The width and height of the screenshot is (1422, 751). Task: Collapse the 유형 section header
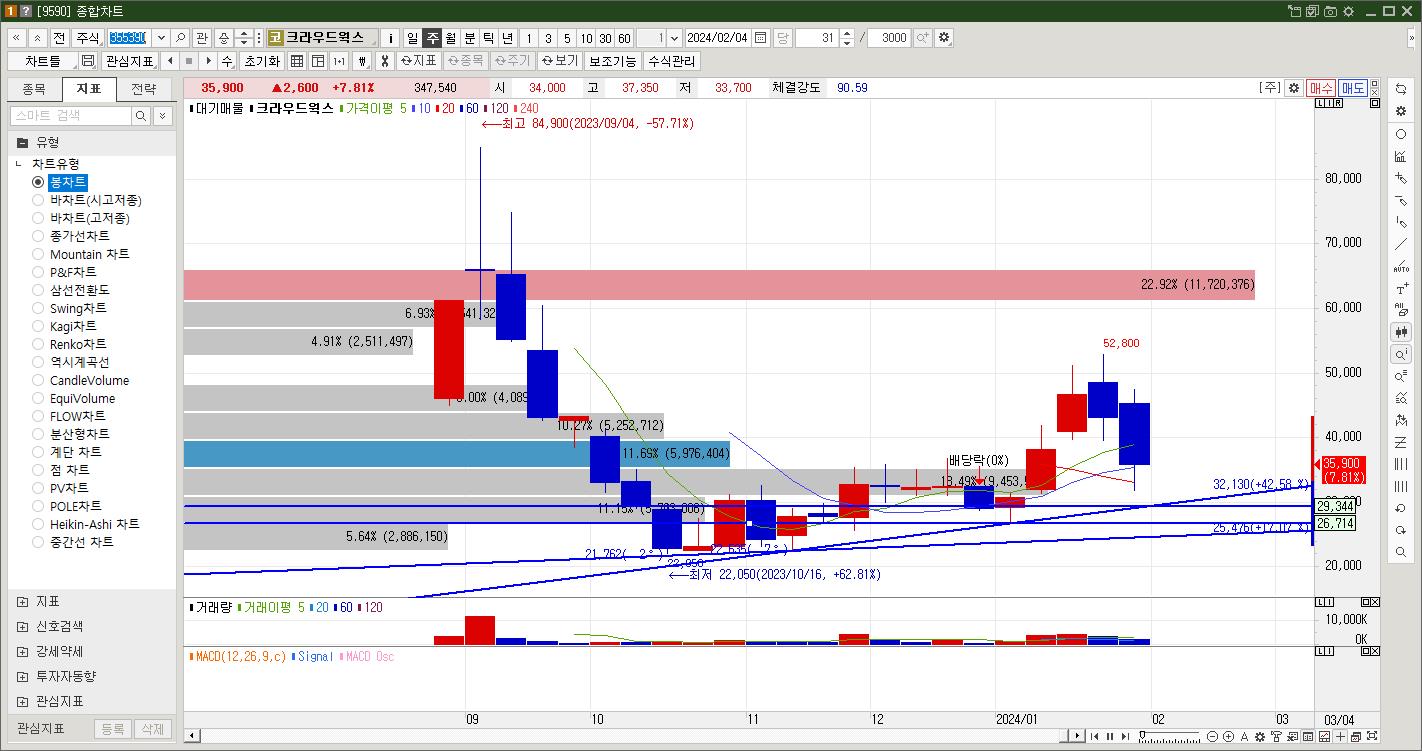pyautogui.click(x=92, y=142)
